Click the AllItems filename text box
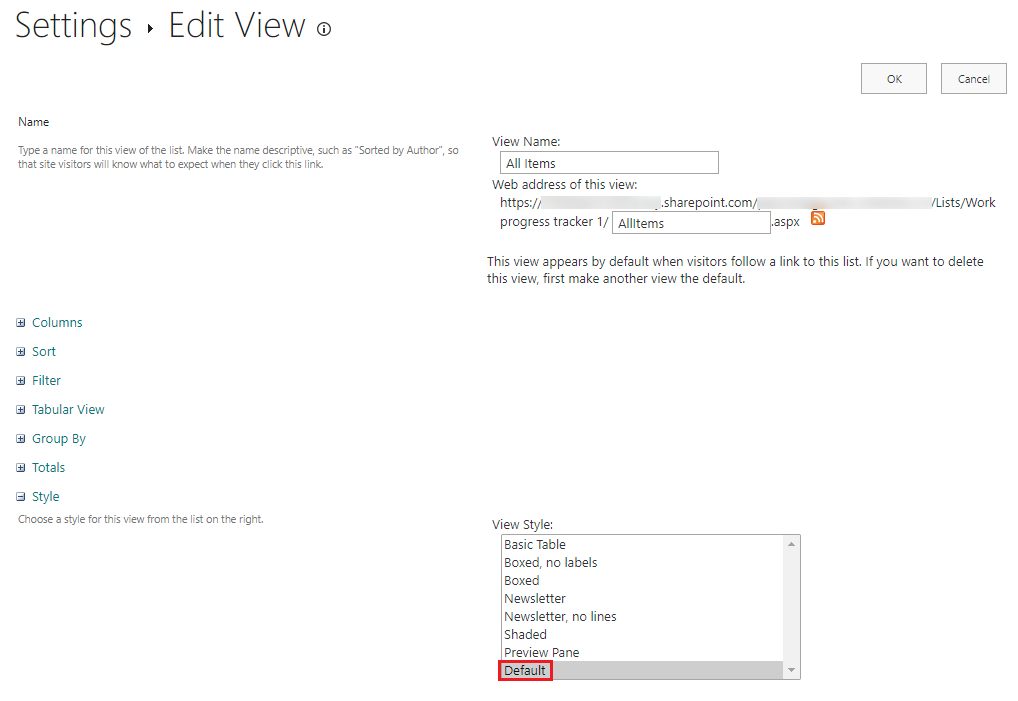The height and width of the screenshot is (701, 1018). pos(690,222)
